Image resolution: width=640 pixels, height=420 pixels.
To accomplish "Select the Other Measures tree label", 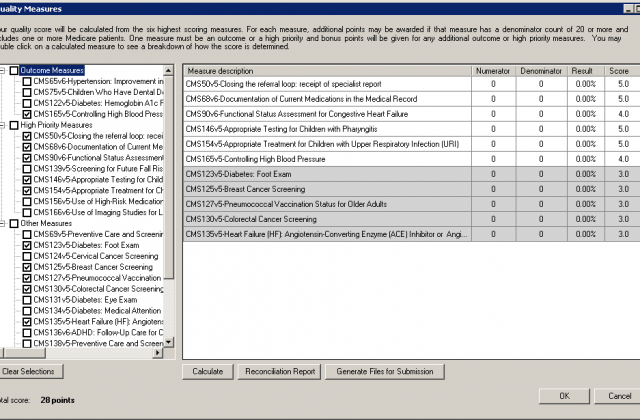I will click(x=46, y=224).
